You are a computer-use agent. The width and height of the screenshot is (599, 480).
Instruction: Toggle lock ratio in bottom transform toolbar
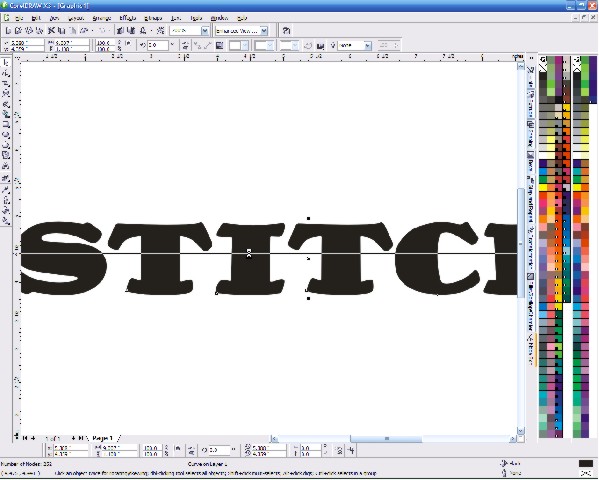(x=177, y=449)
